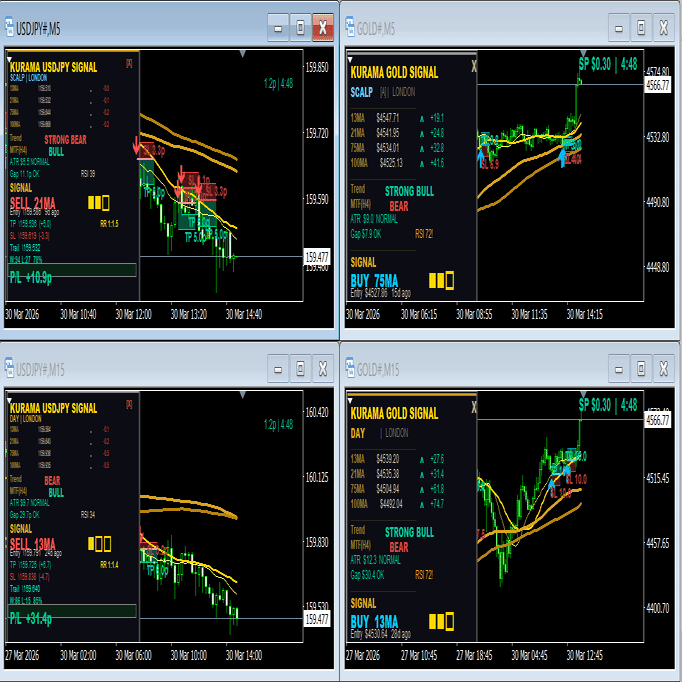
Task: Click the USDJPY#,M5 window title icon
Action: pos(9,27)
